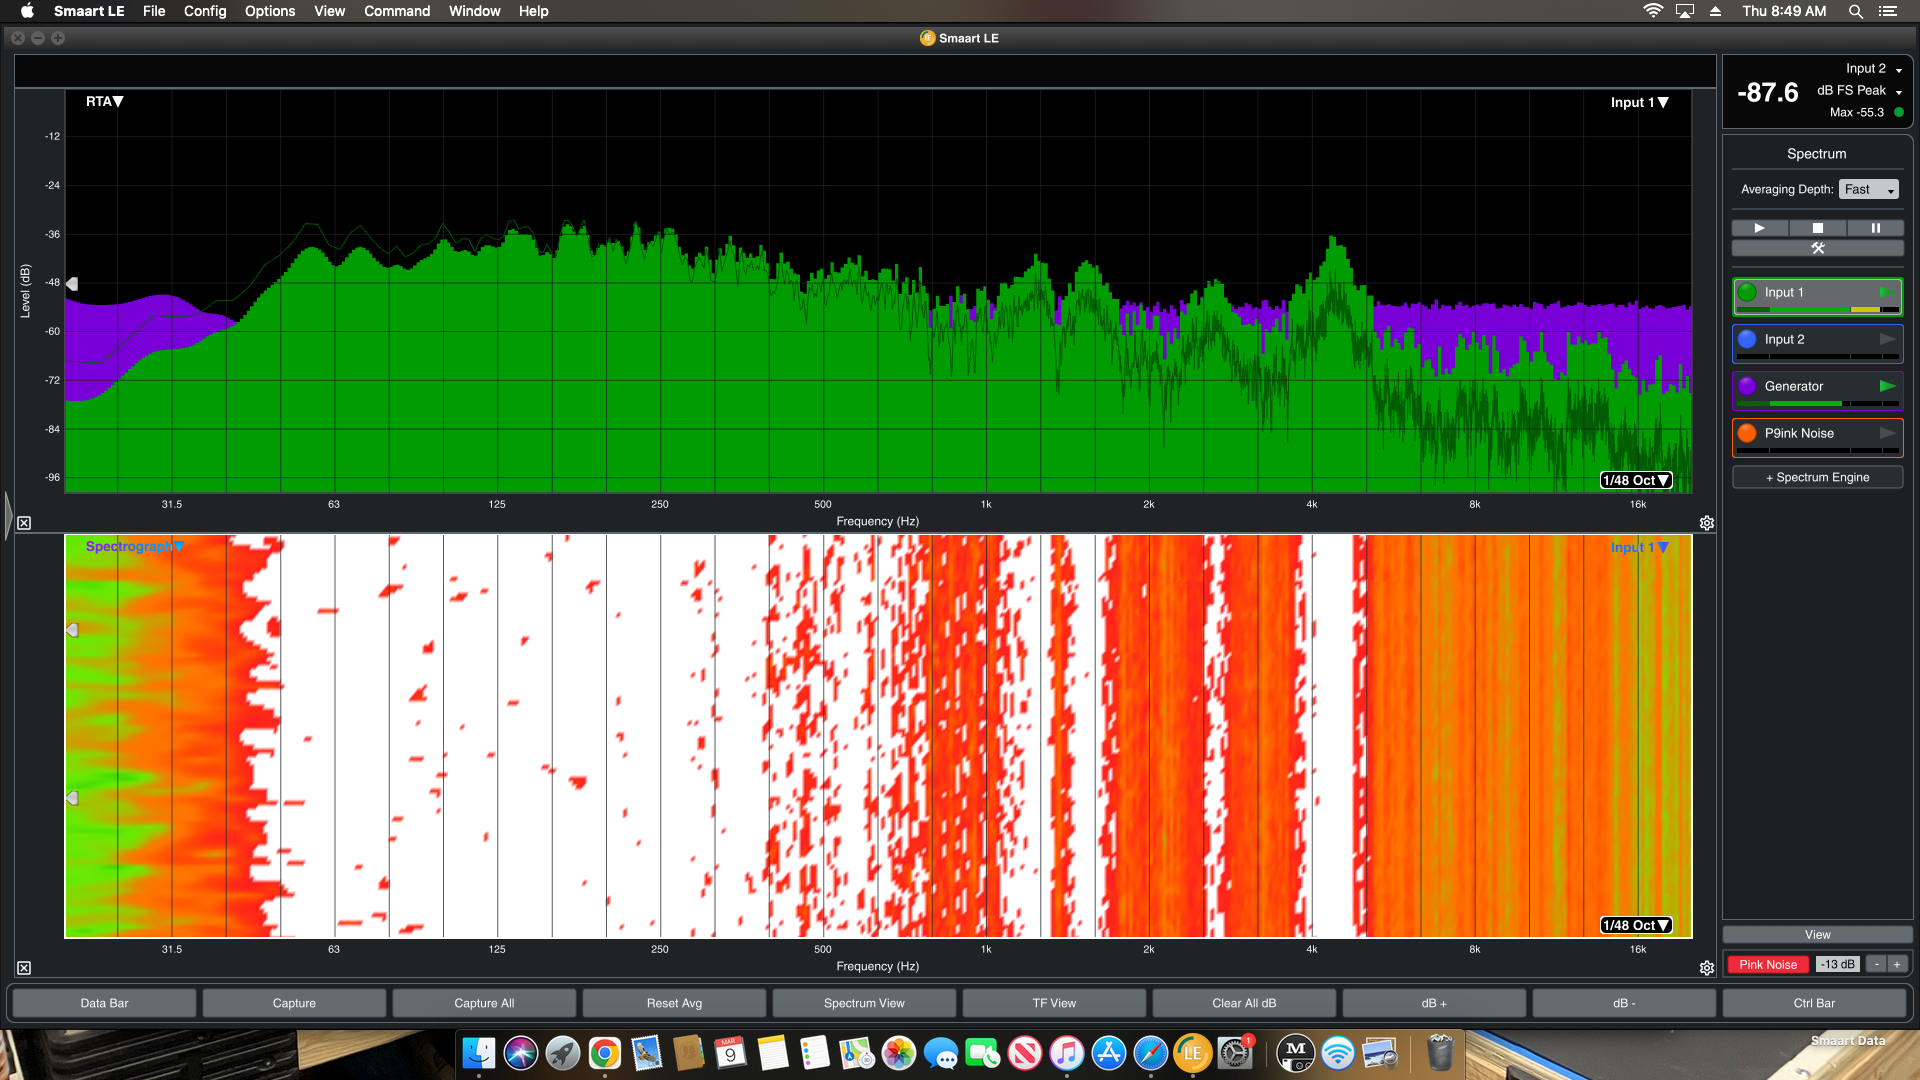1920x1080 pixels.
Task: Open iTunes from the dock
Action: (1067, 1053)
